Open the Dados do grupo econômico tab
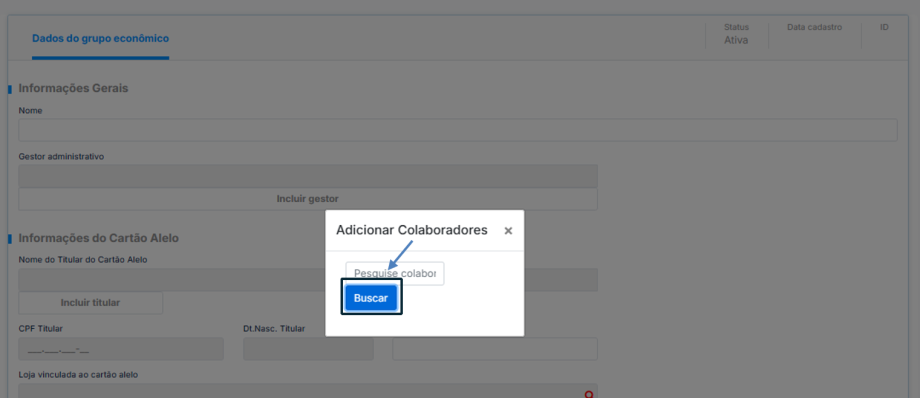 [x=100, y=39]
